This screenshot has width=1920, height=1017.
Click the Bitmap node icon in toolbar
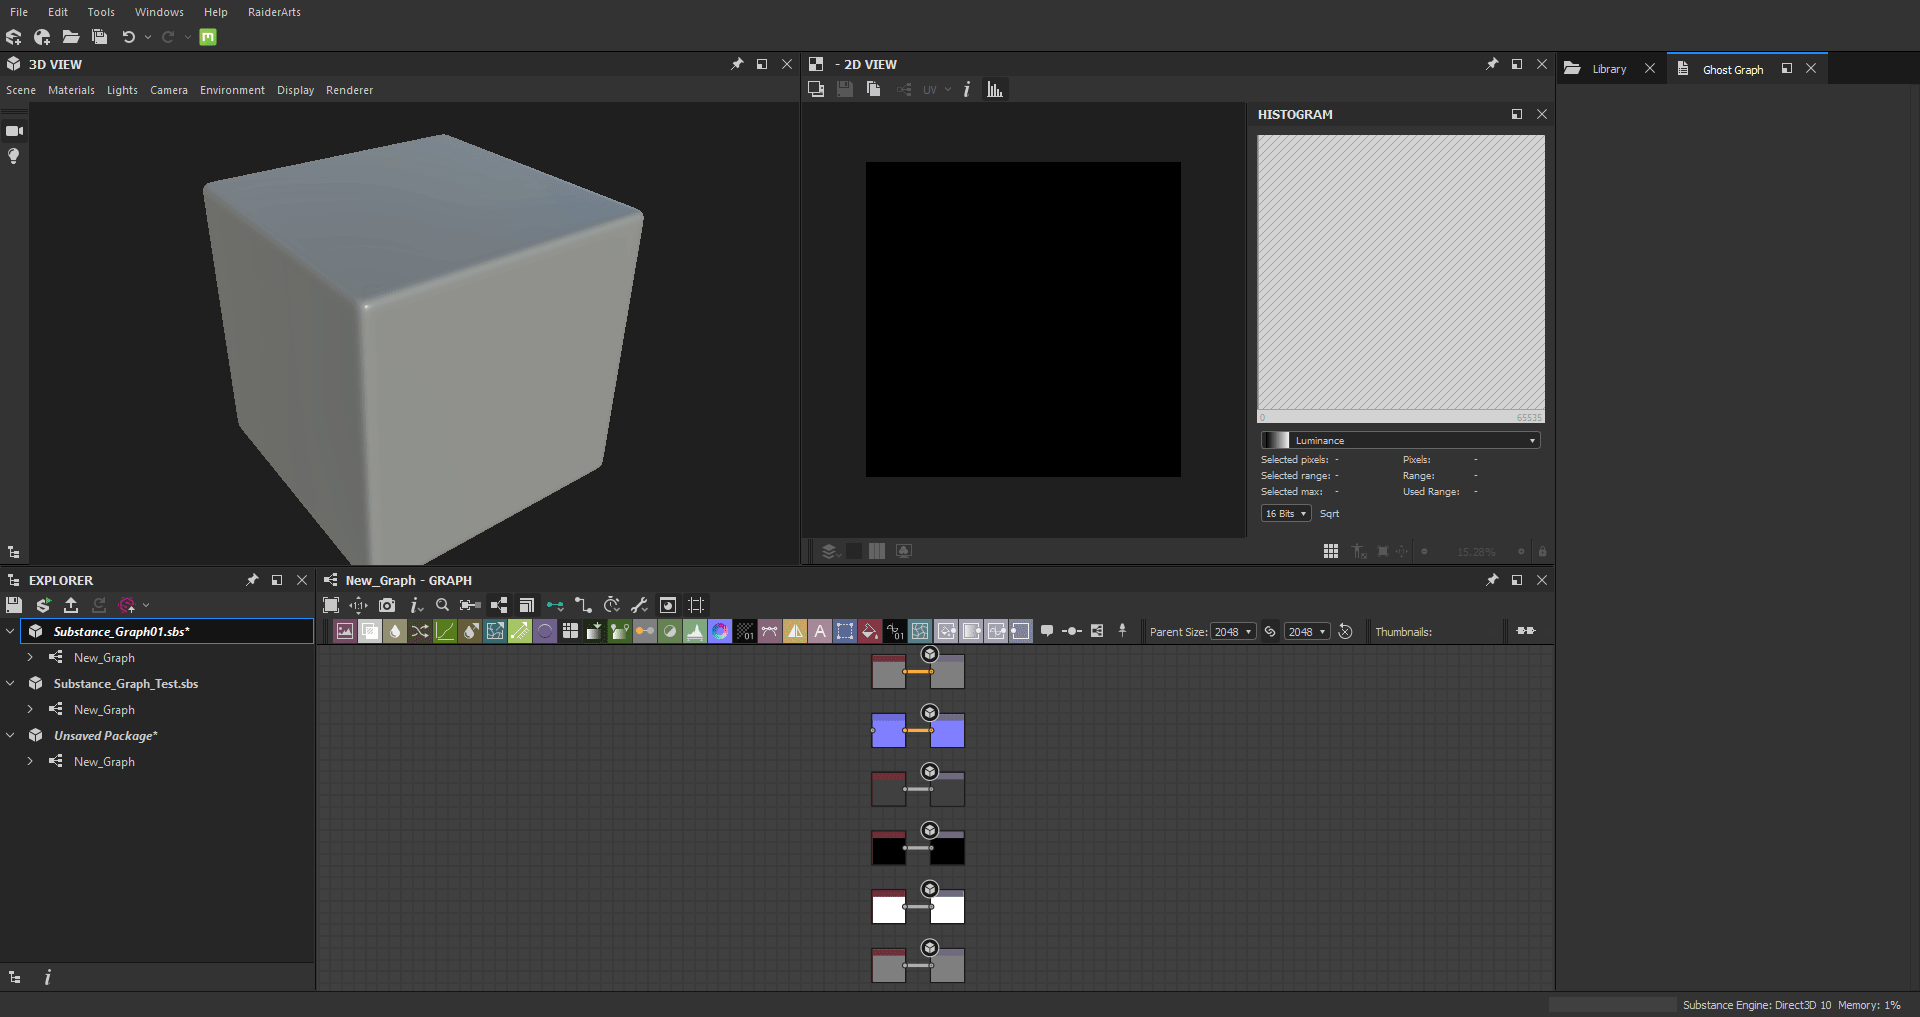tap(345, 631)
